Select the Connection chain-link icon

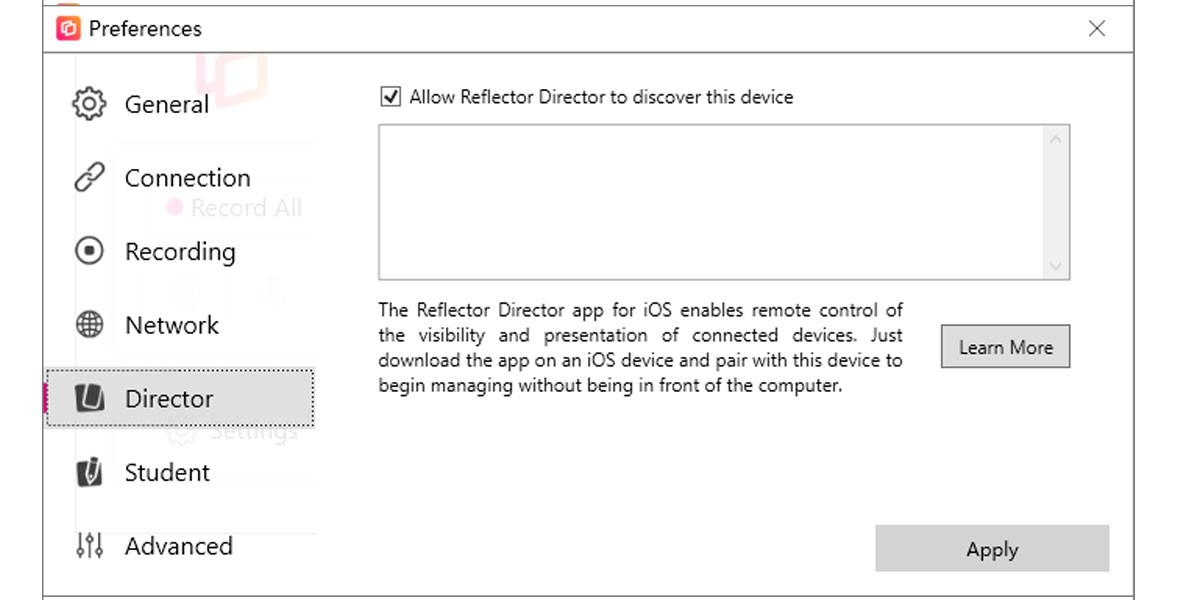pyautogui.click(x=89, y=177)
